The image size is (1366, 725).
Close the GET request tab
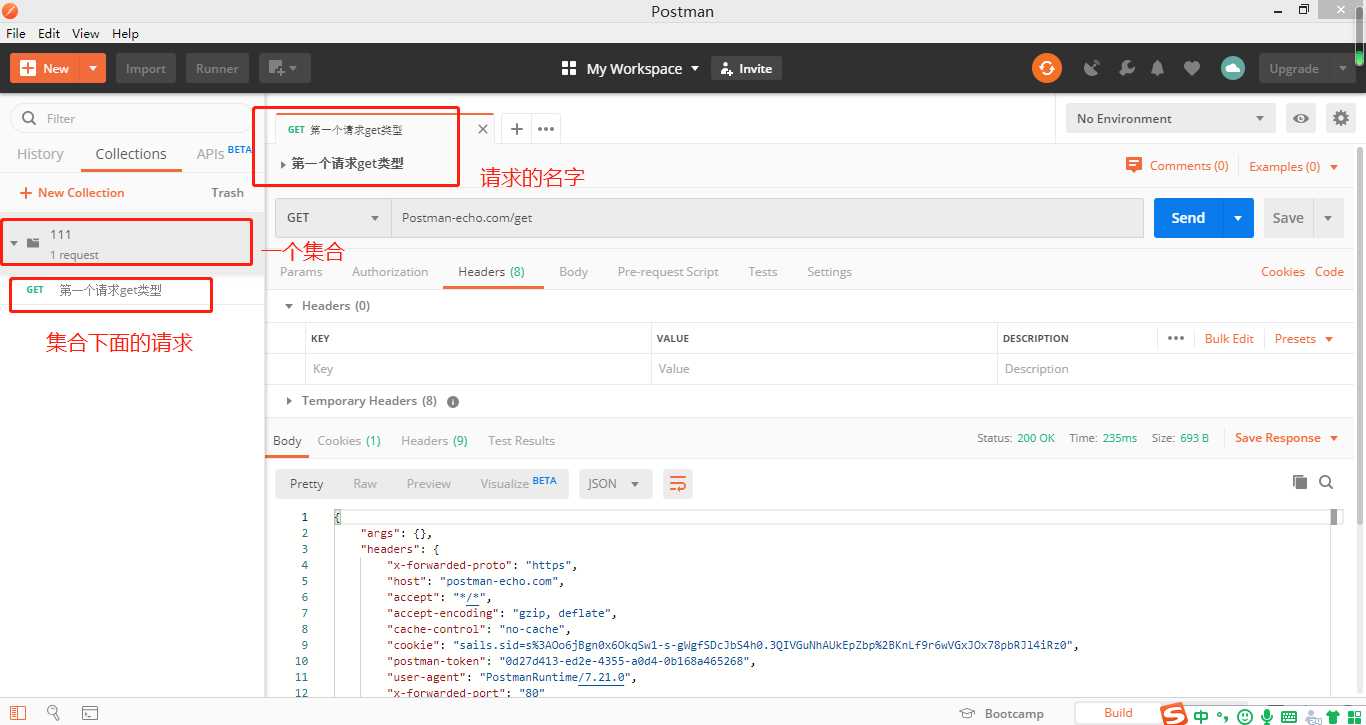pyautogui.click(x=483, y=129)
